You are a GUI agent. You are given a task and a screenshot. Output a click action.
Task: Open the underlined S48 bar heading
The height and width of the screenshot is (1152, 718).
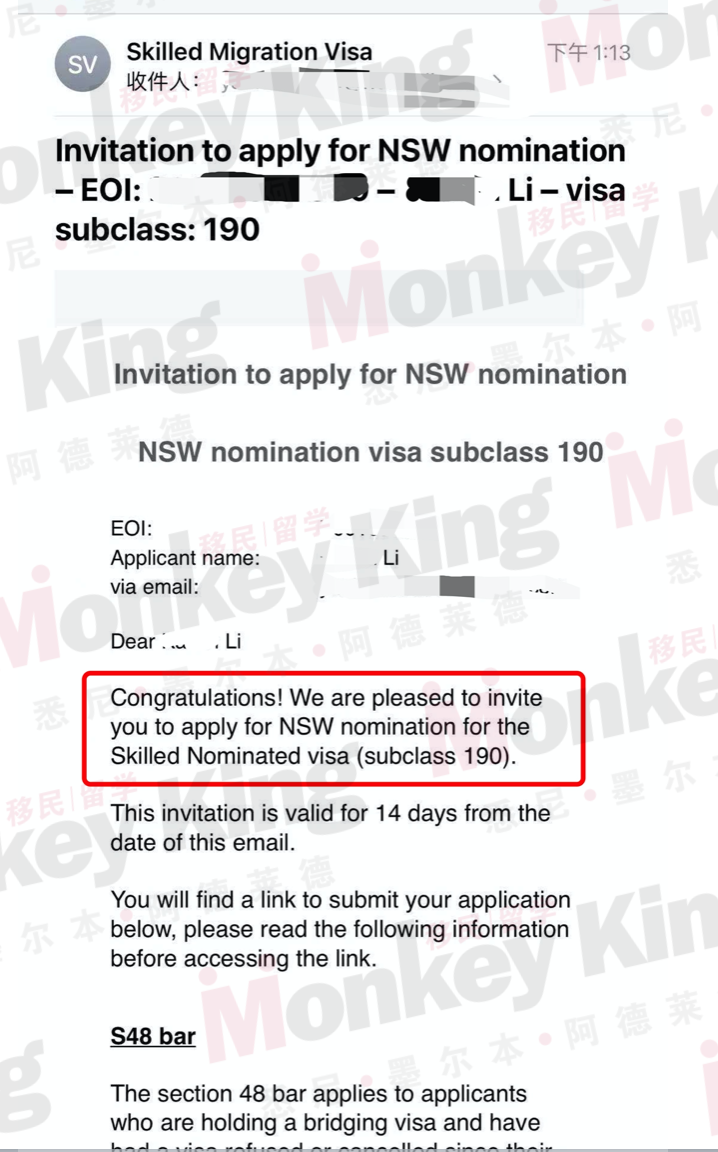tap(153, 1037)
